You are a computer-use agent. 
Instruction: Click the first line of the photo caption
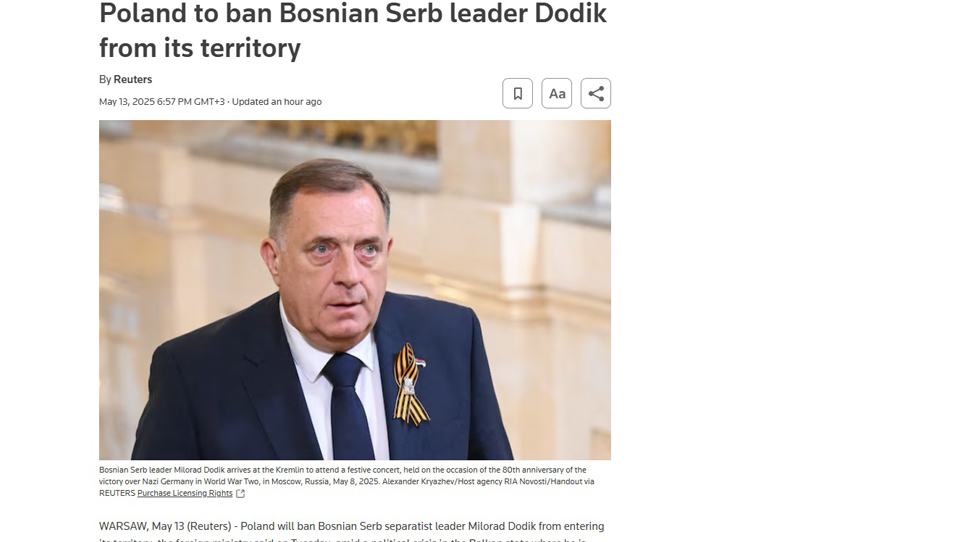(342, 469)
